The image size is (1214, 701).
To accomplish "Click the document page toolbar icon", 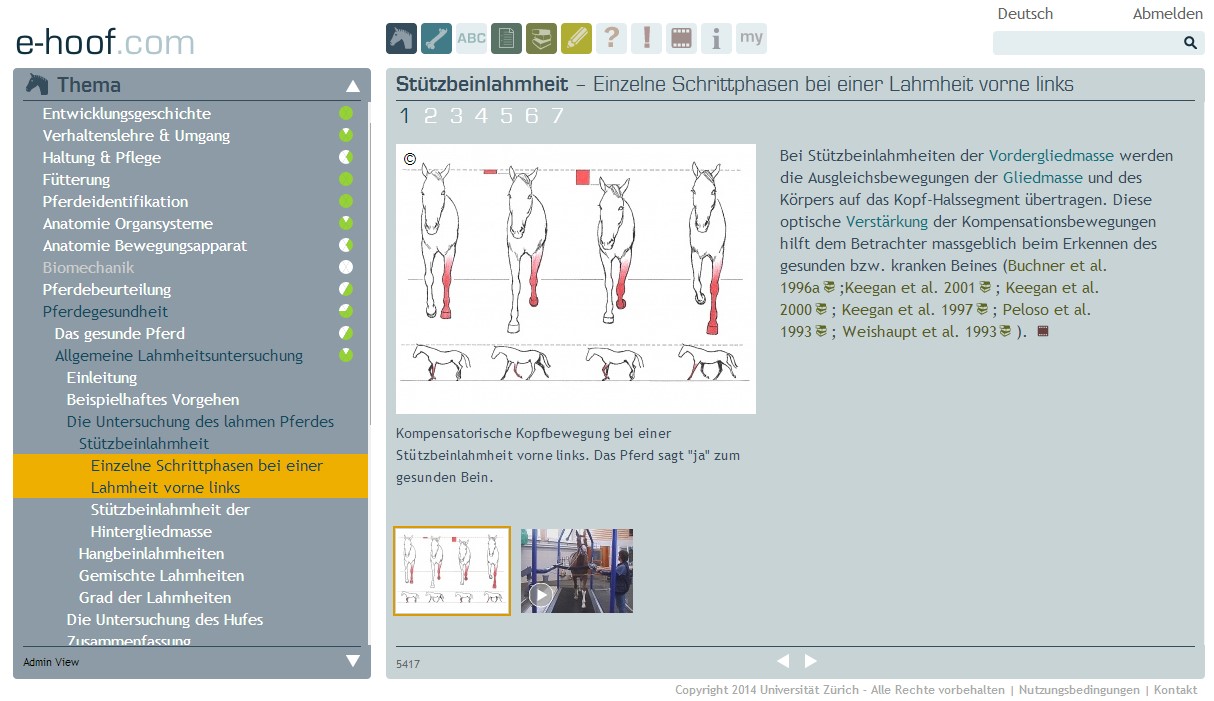I will pyautogui.click(x=506, y=38).
